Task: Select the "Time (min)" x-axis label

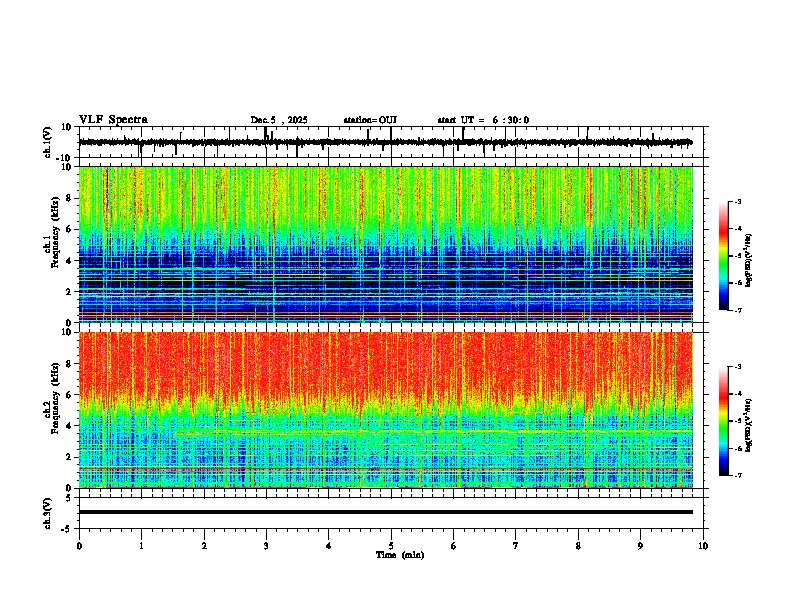Action: 400,555
